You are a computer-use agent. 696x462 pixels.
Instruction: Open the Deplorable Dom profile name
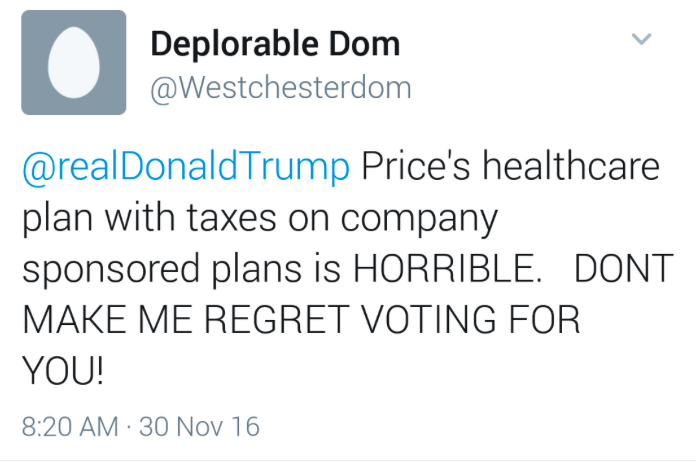[x=275, y=44]
